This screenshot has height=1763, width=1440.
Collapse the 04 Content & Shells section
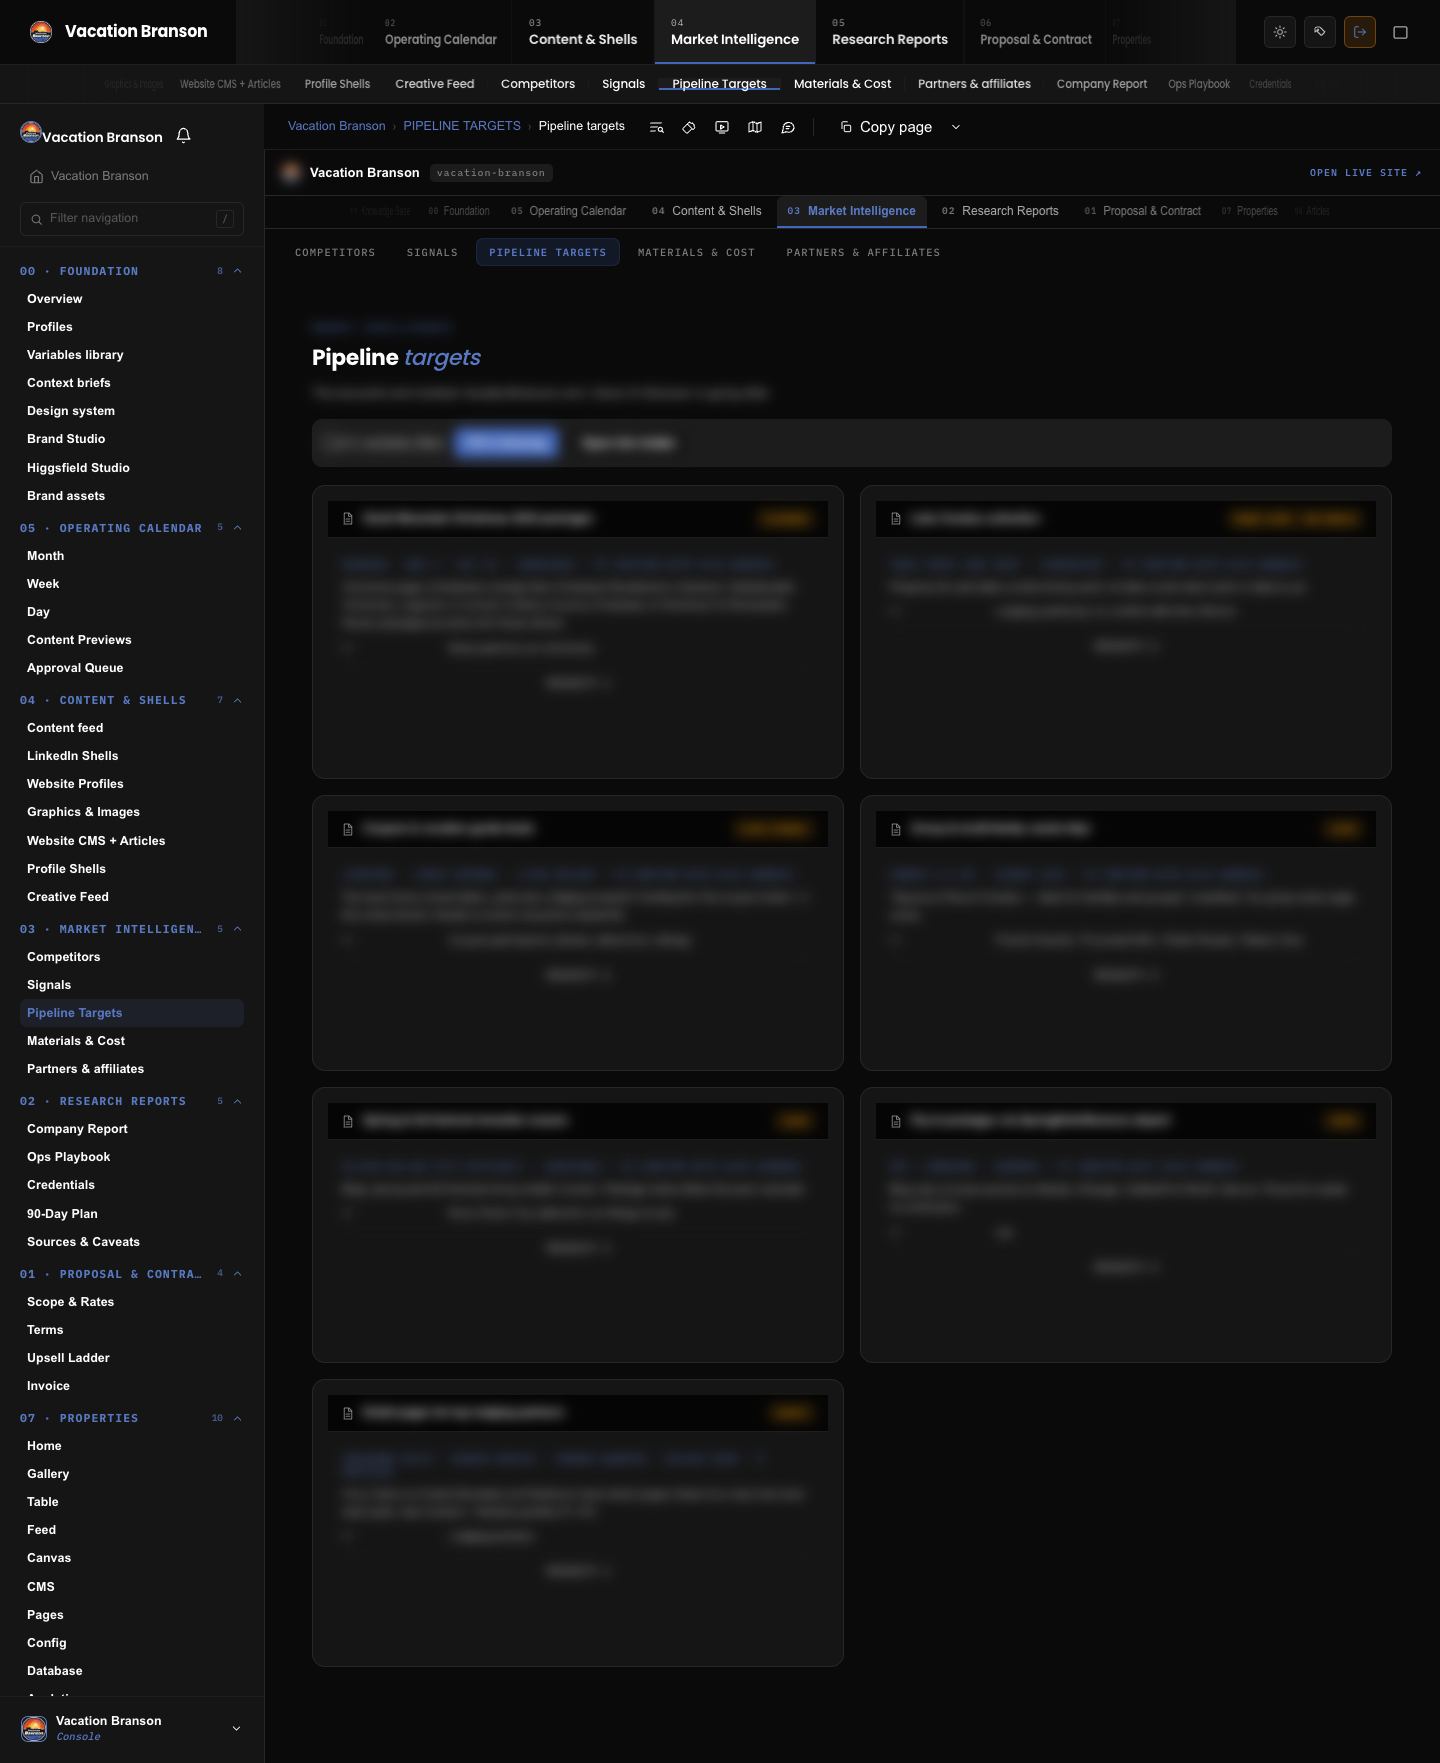tap(238, 700)
